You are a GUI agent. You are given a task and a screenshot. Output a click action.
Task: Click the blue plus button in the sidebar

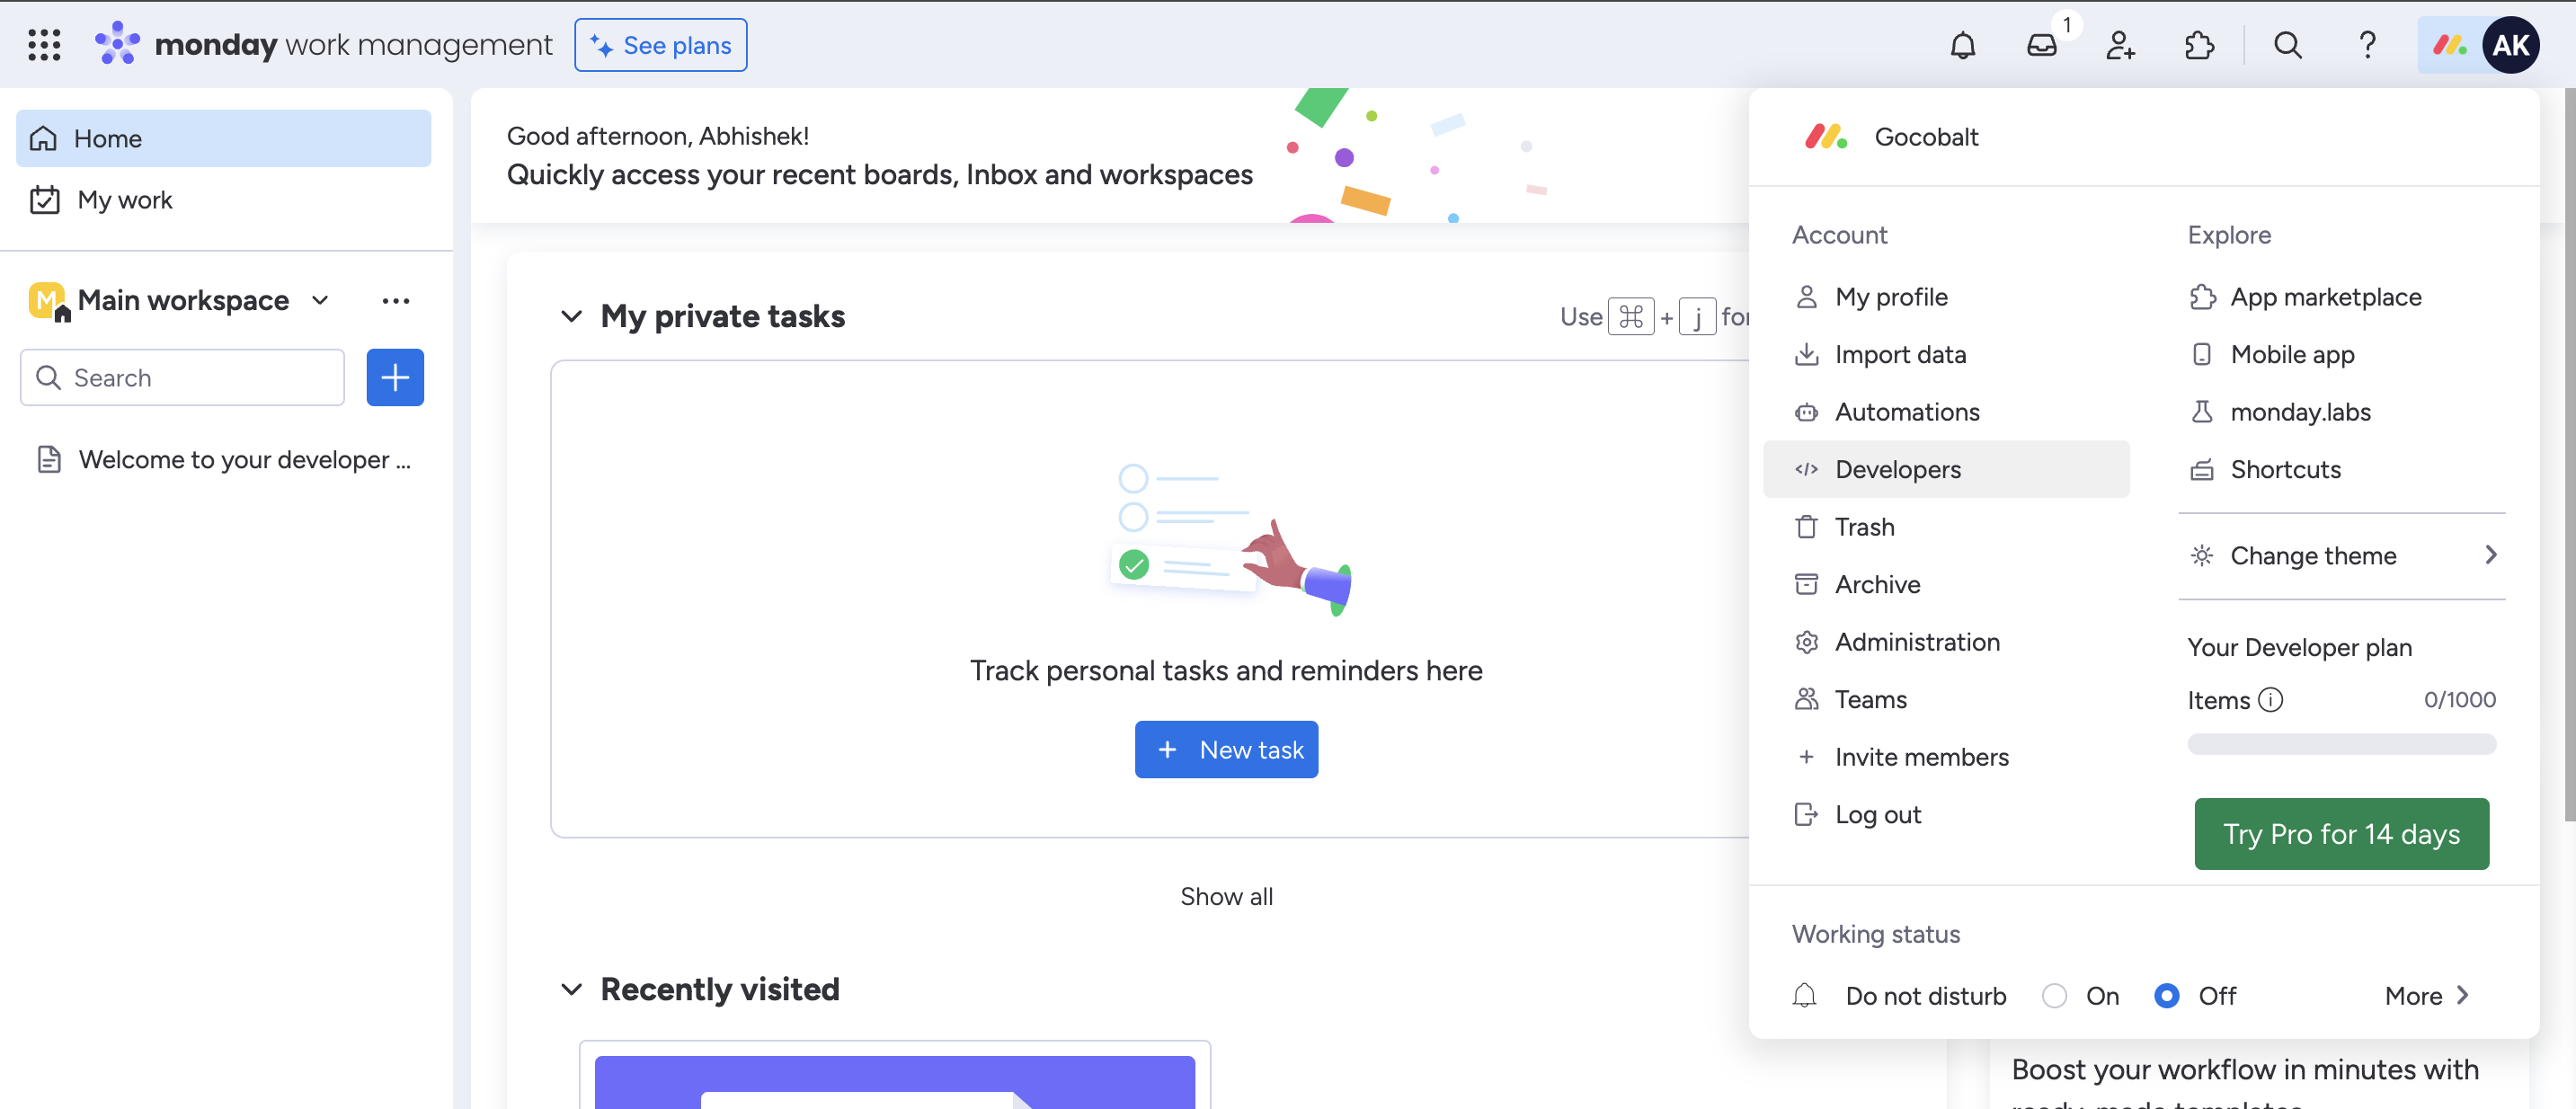click(x=395, y=377)
